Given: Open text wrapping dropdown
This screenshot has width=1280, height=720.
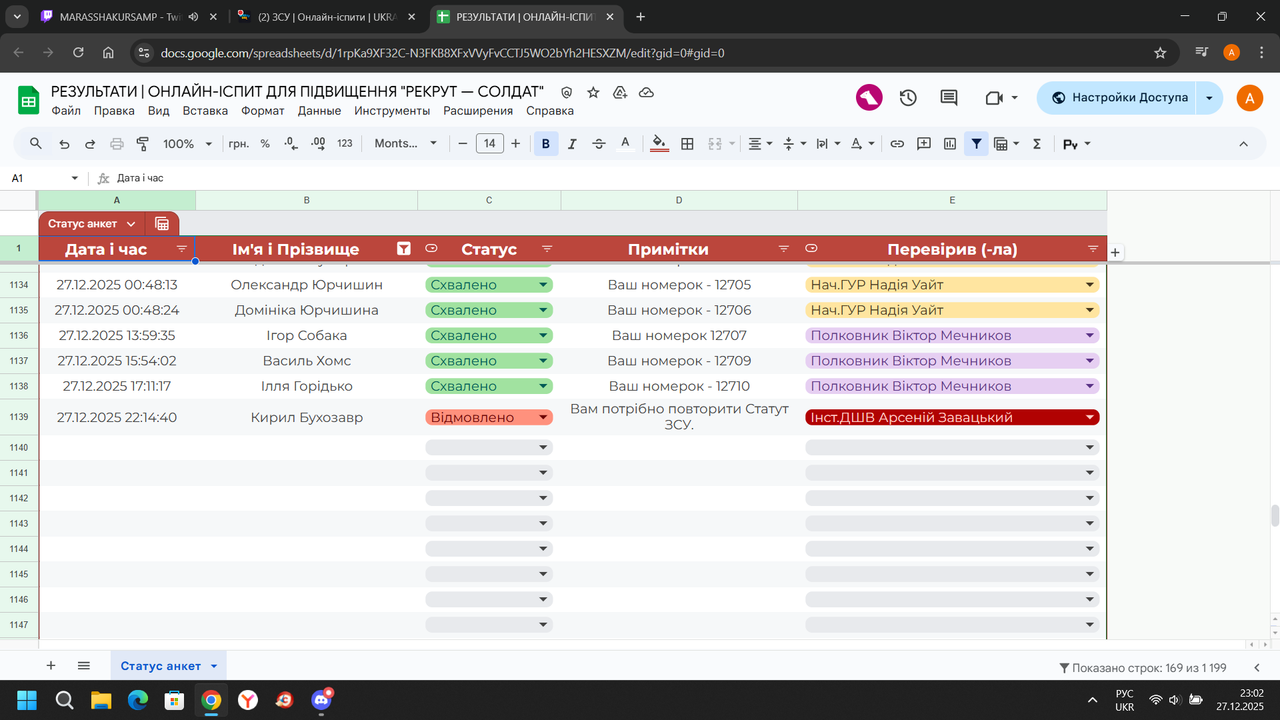Looking at the screenshot, I should [x=827, y=144].
